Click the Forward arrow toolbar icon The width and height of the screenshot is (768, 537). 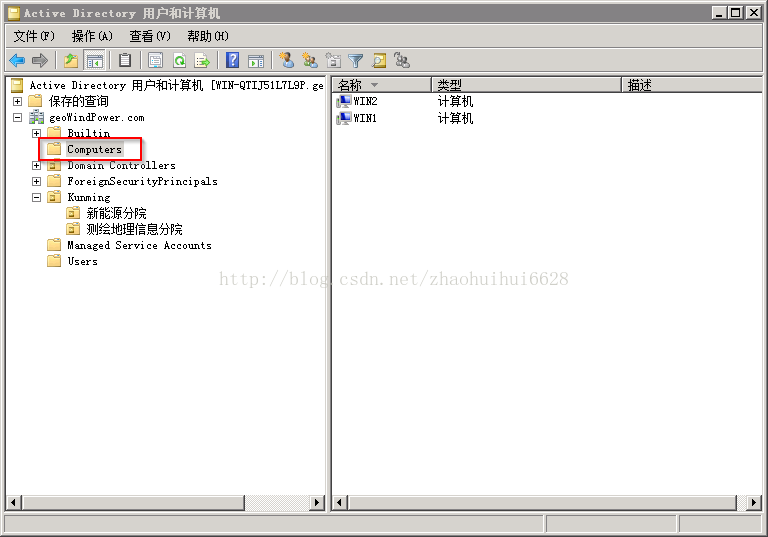tap(40, 61)
